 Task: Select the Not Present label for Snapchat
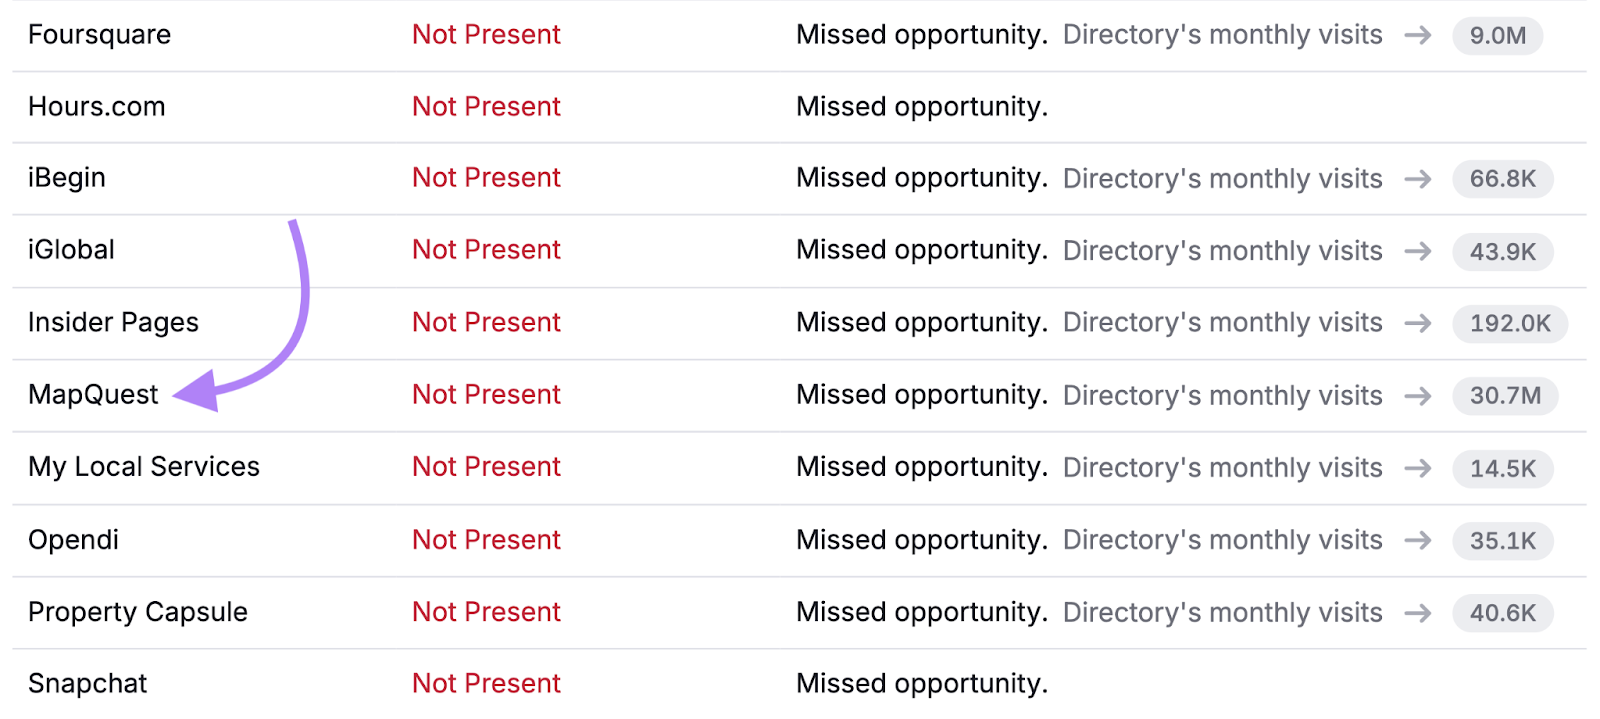486,683
